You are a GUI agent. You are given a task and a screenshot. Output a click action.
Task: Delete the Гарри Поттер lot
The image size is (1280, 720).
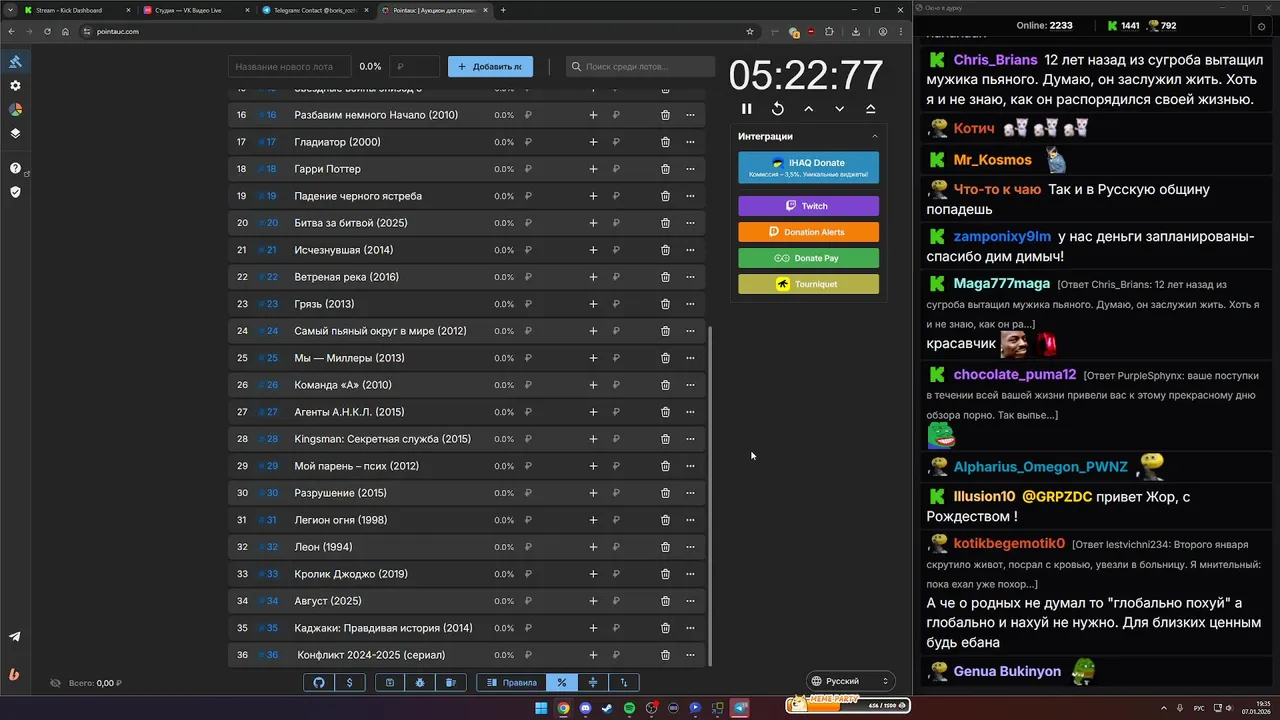pos(665,169)
